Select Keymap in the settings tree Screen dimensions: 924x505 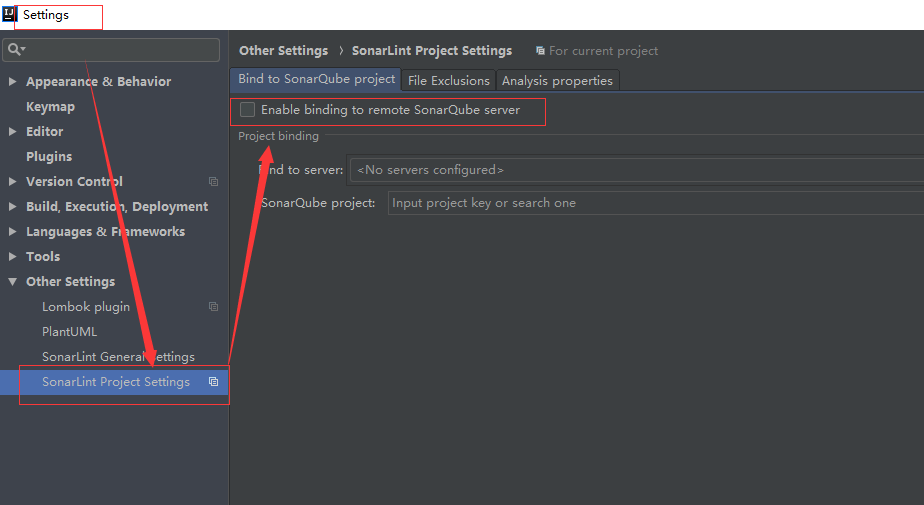[x=50, y=107]
